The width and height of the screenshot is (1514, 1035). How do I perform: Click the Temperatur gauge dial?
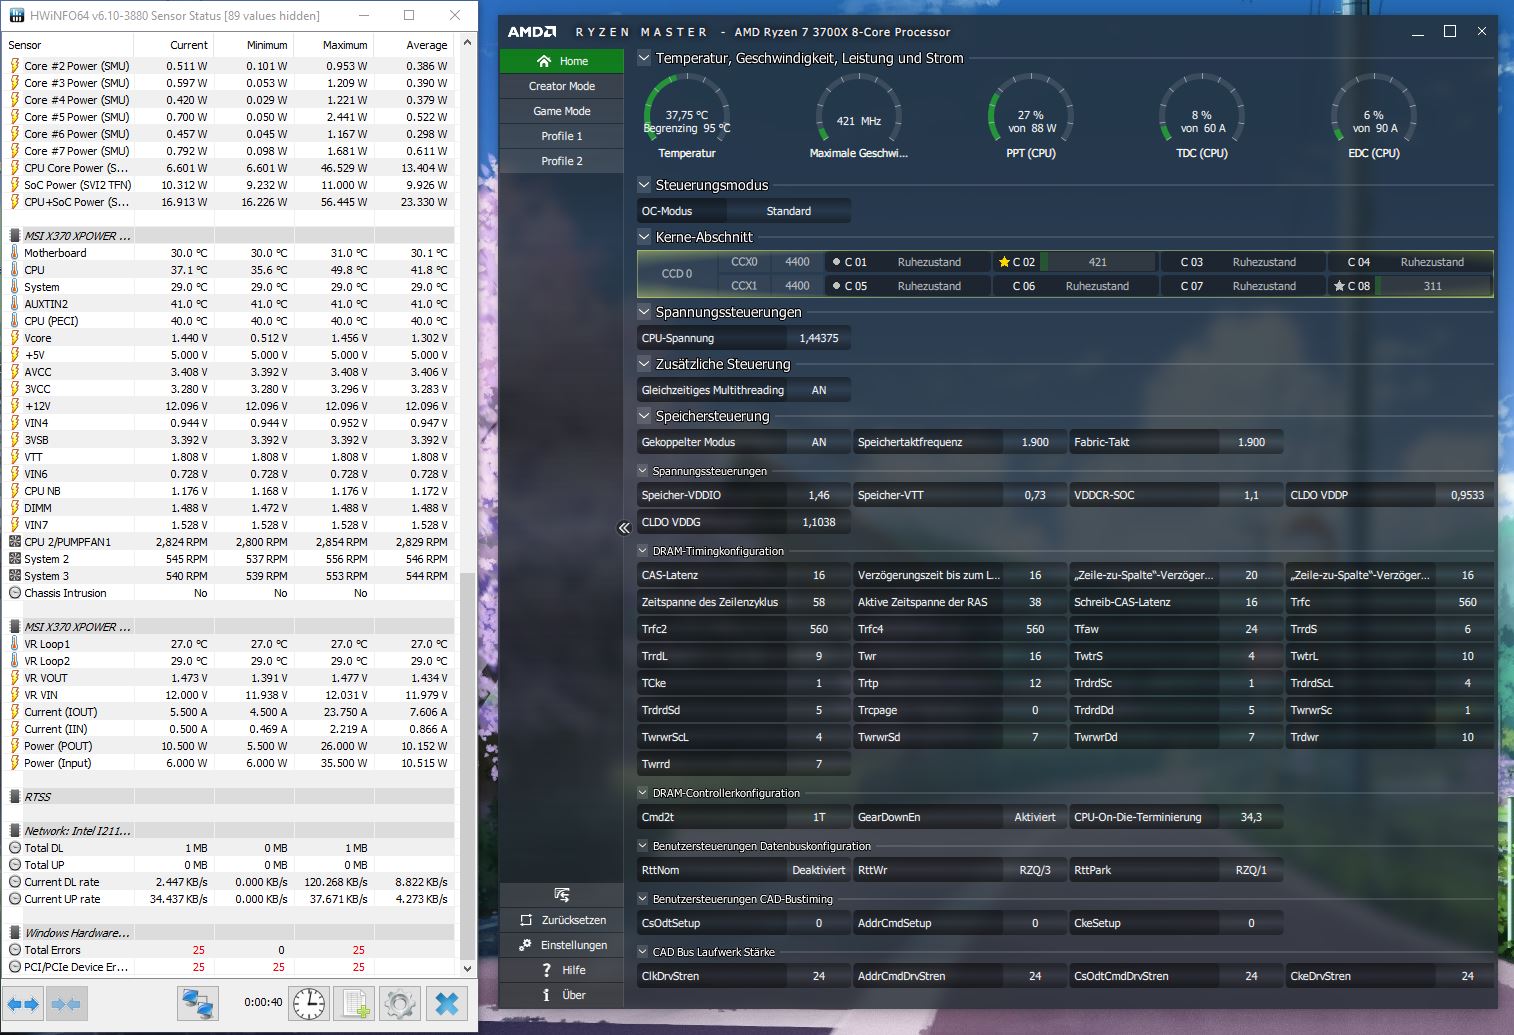point(687,116)
